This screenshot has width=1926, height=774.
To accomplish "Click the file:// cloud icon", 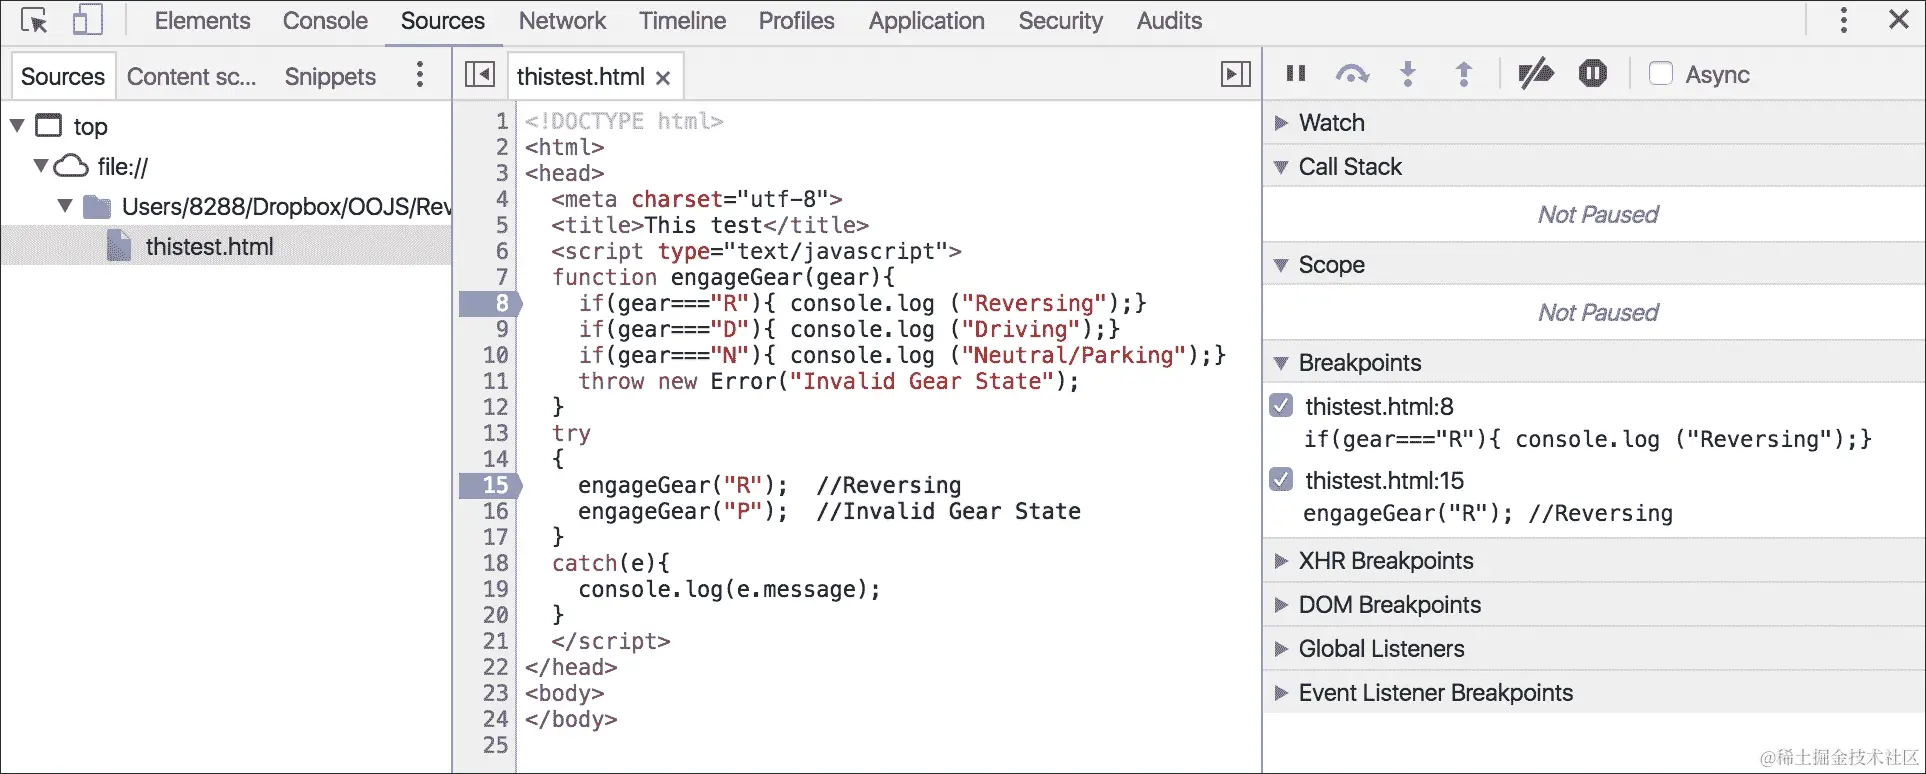I will (71, 166).
